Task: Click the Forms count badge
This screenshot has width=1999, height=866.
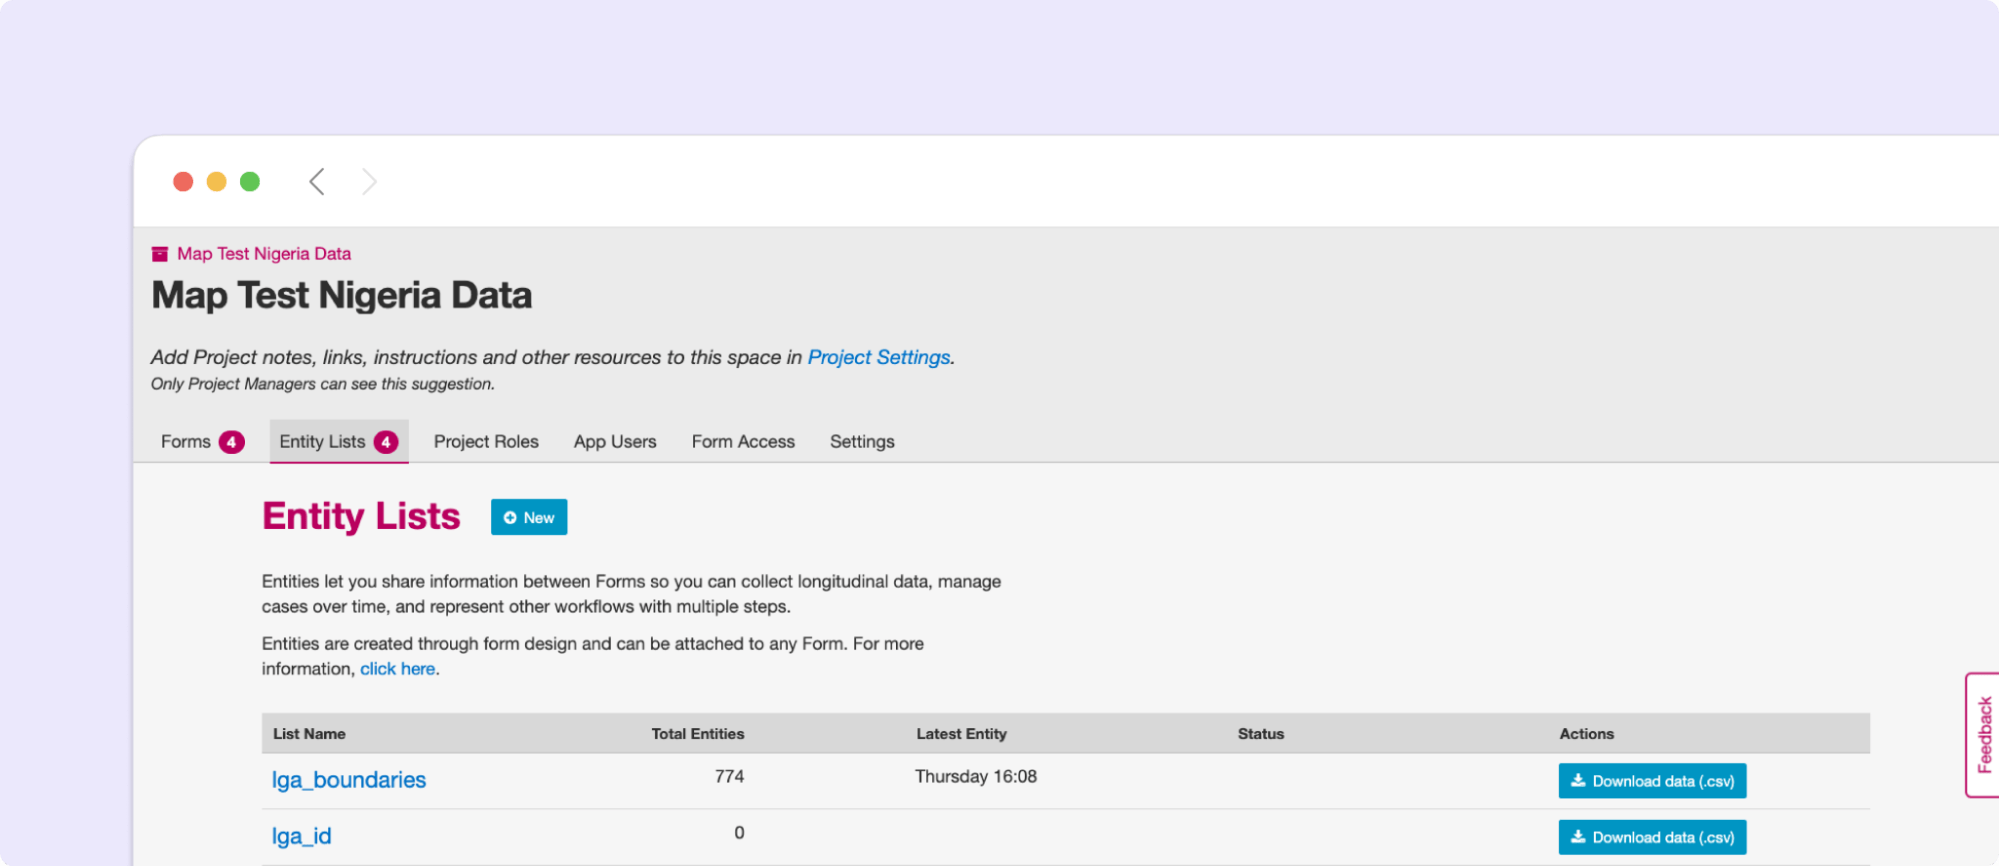Action: coord(232,442)
